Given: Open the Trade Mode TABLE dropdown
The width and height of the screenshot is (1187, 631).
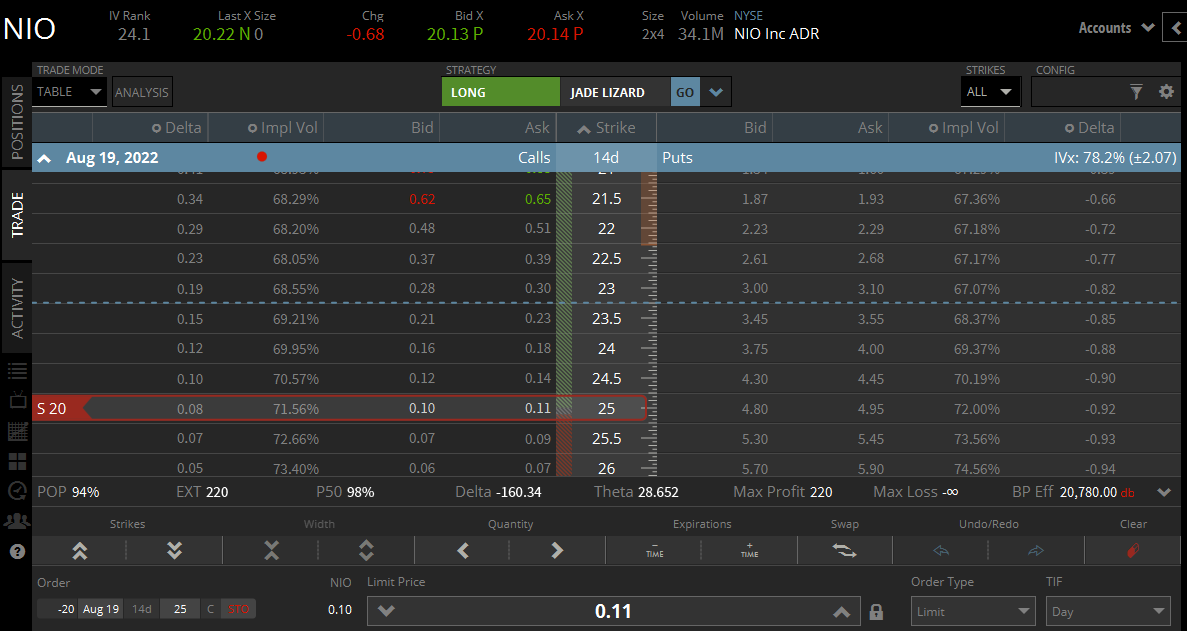Looking at the screenshot, I should tap(70, 92).
